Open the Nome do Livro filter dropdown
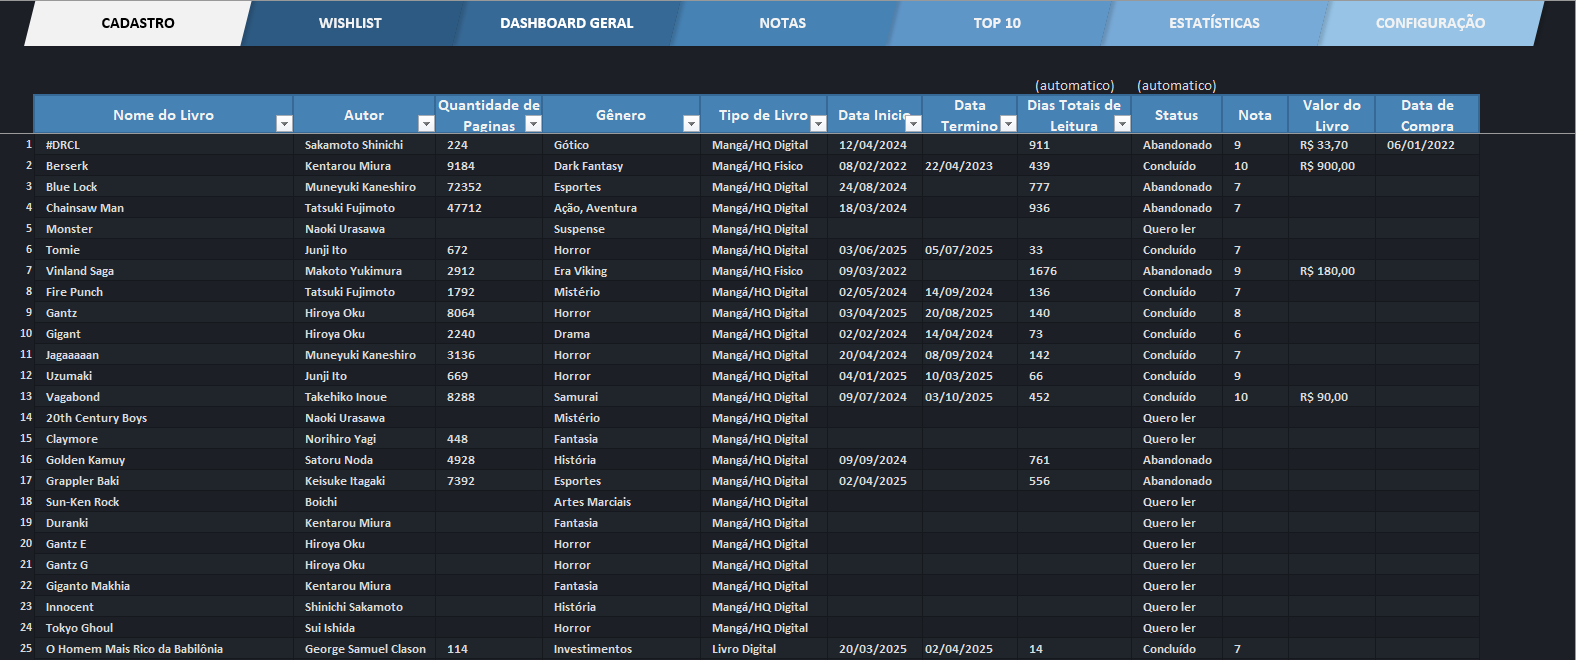1576x660 pixels. tap(284, 123)
